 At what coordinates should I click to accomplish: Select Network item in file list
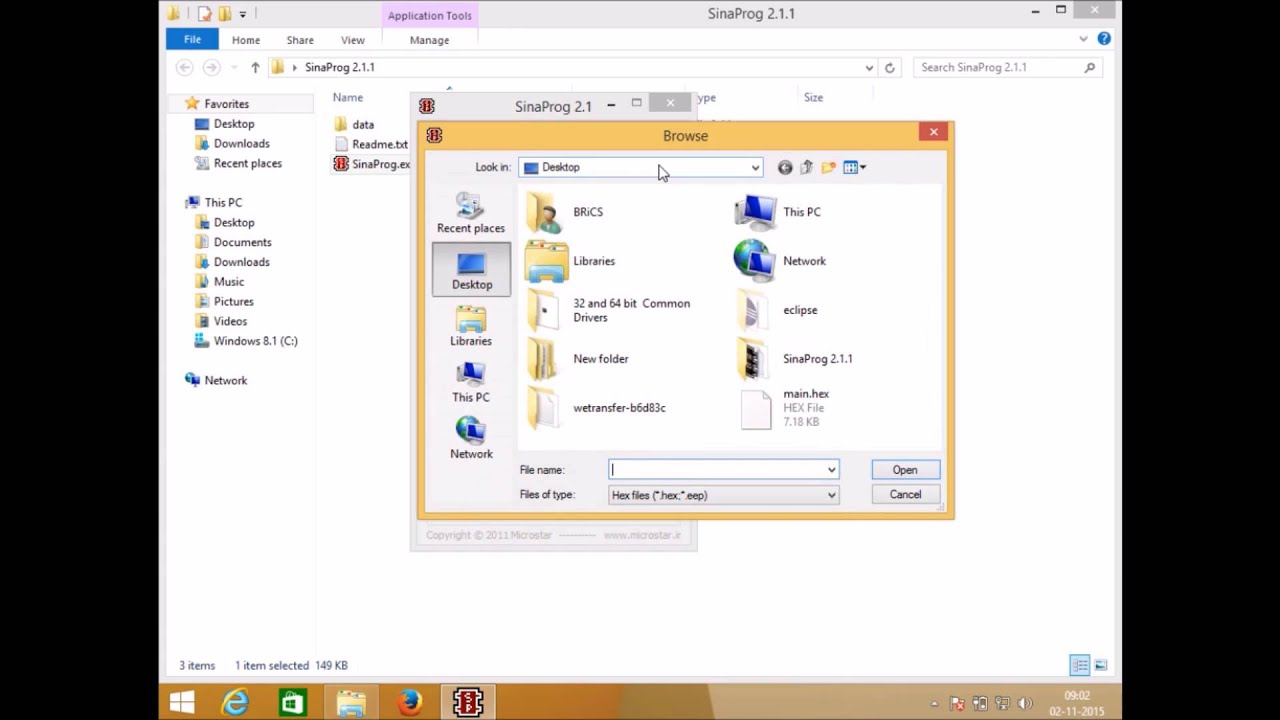pyautogui.click(x=780, y=261)
